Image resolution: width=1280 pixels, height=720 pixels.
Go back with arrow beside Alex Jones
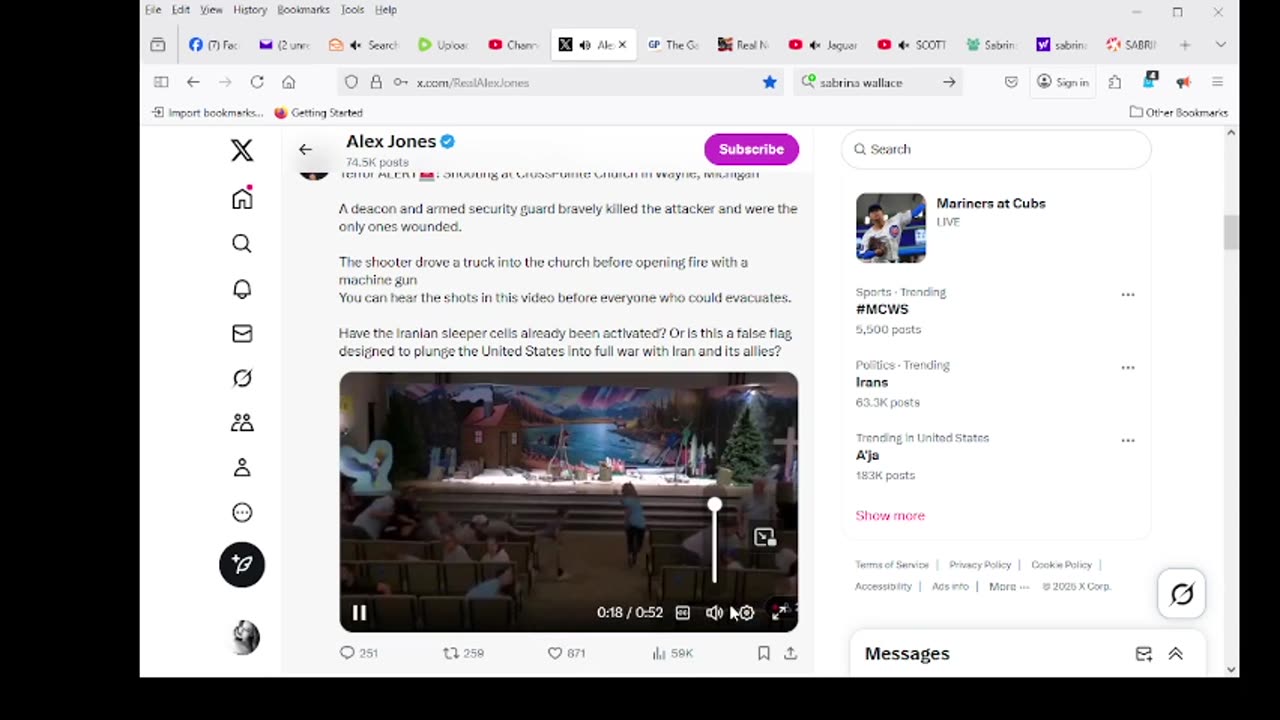[x=305, y=149]
